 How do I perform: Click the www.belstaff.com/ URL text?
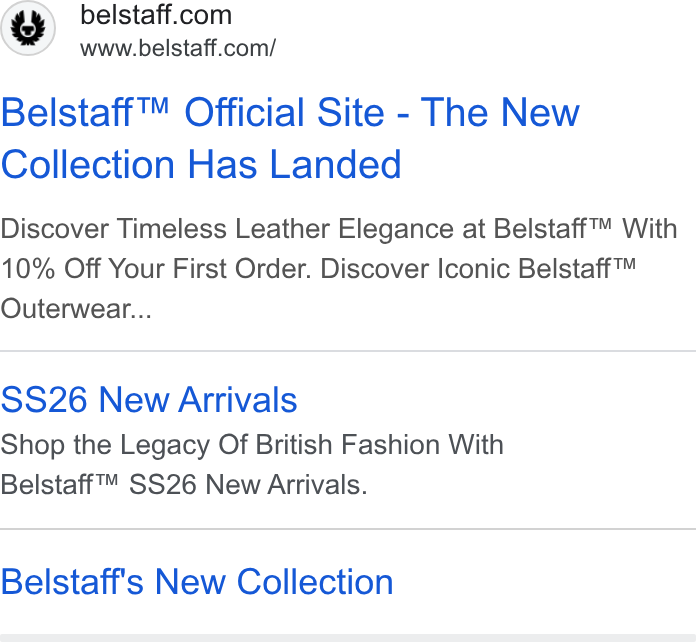[x=178, y=48]
